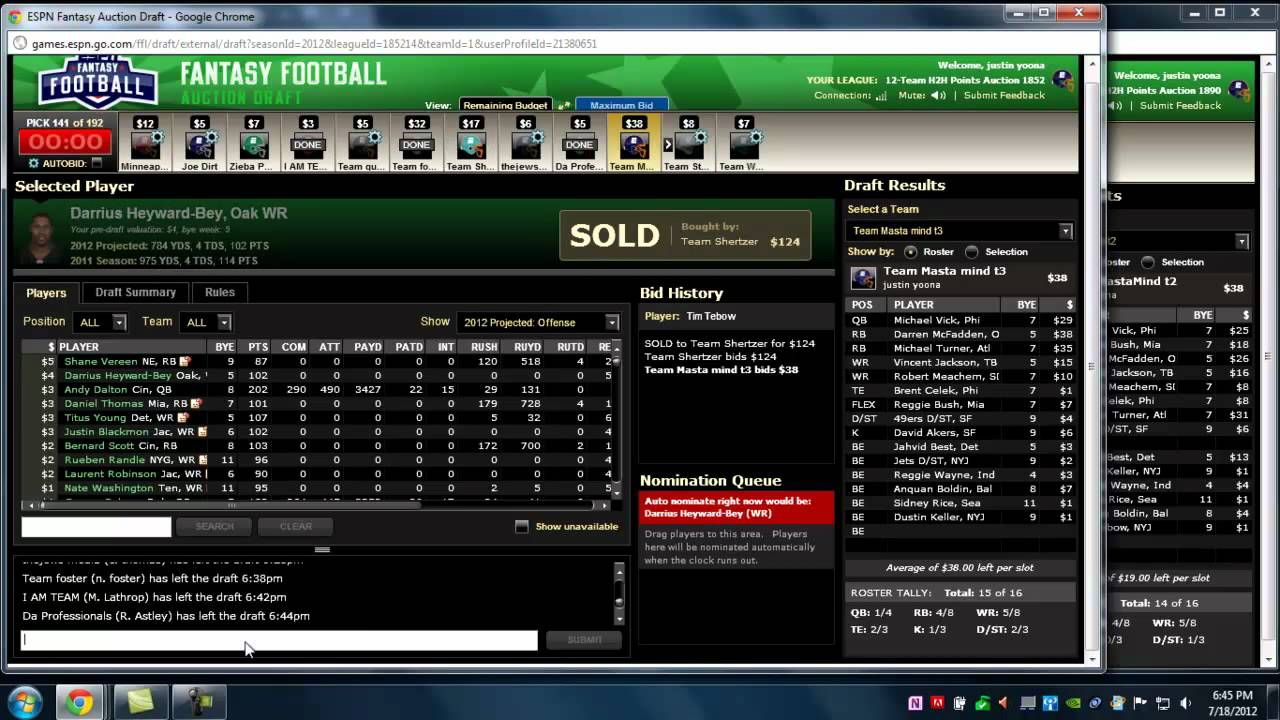
Task: Click the player search input field
Action: (96, 526)
